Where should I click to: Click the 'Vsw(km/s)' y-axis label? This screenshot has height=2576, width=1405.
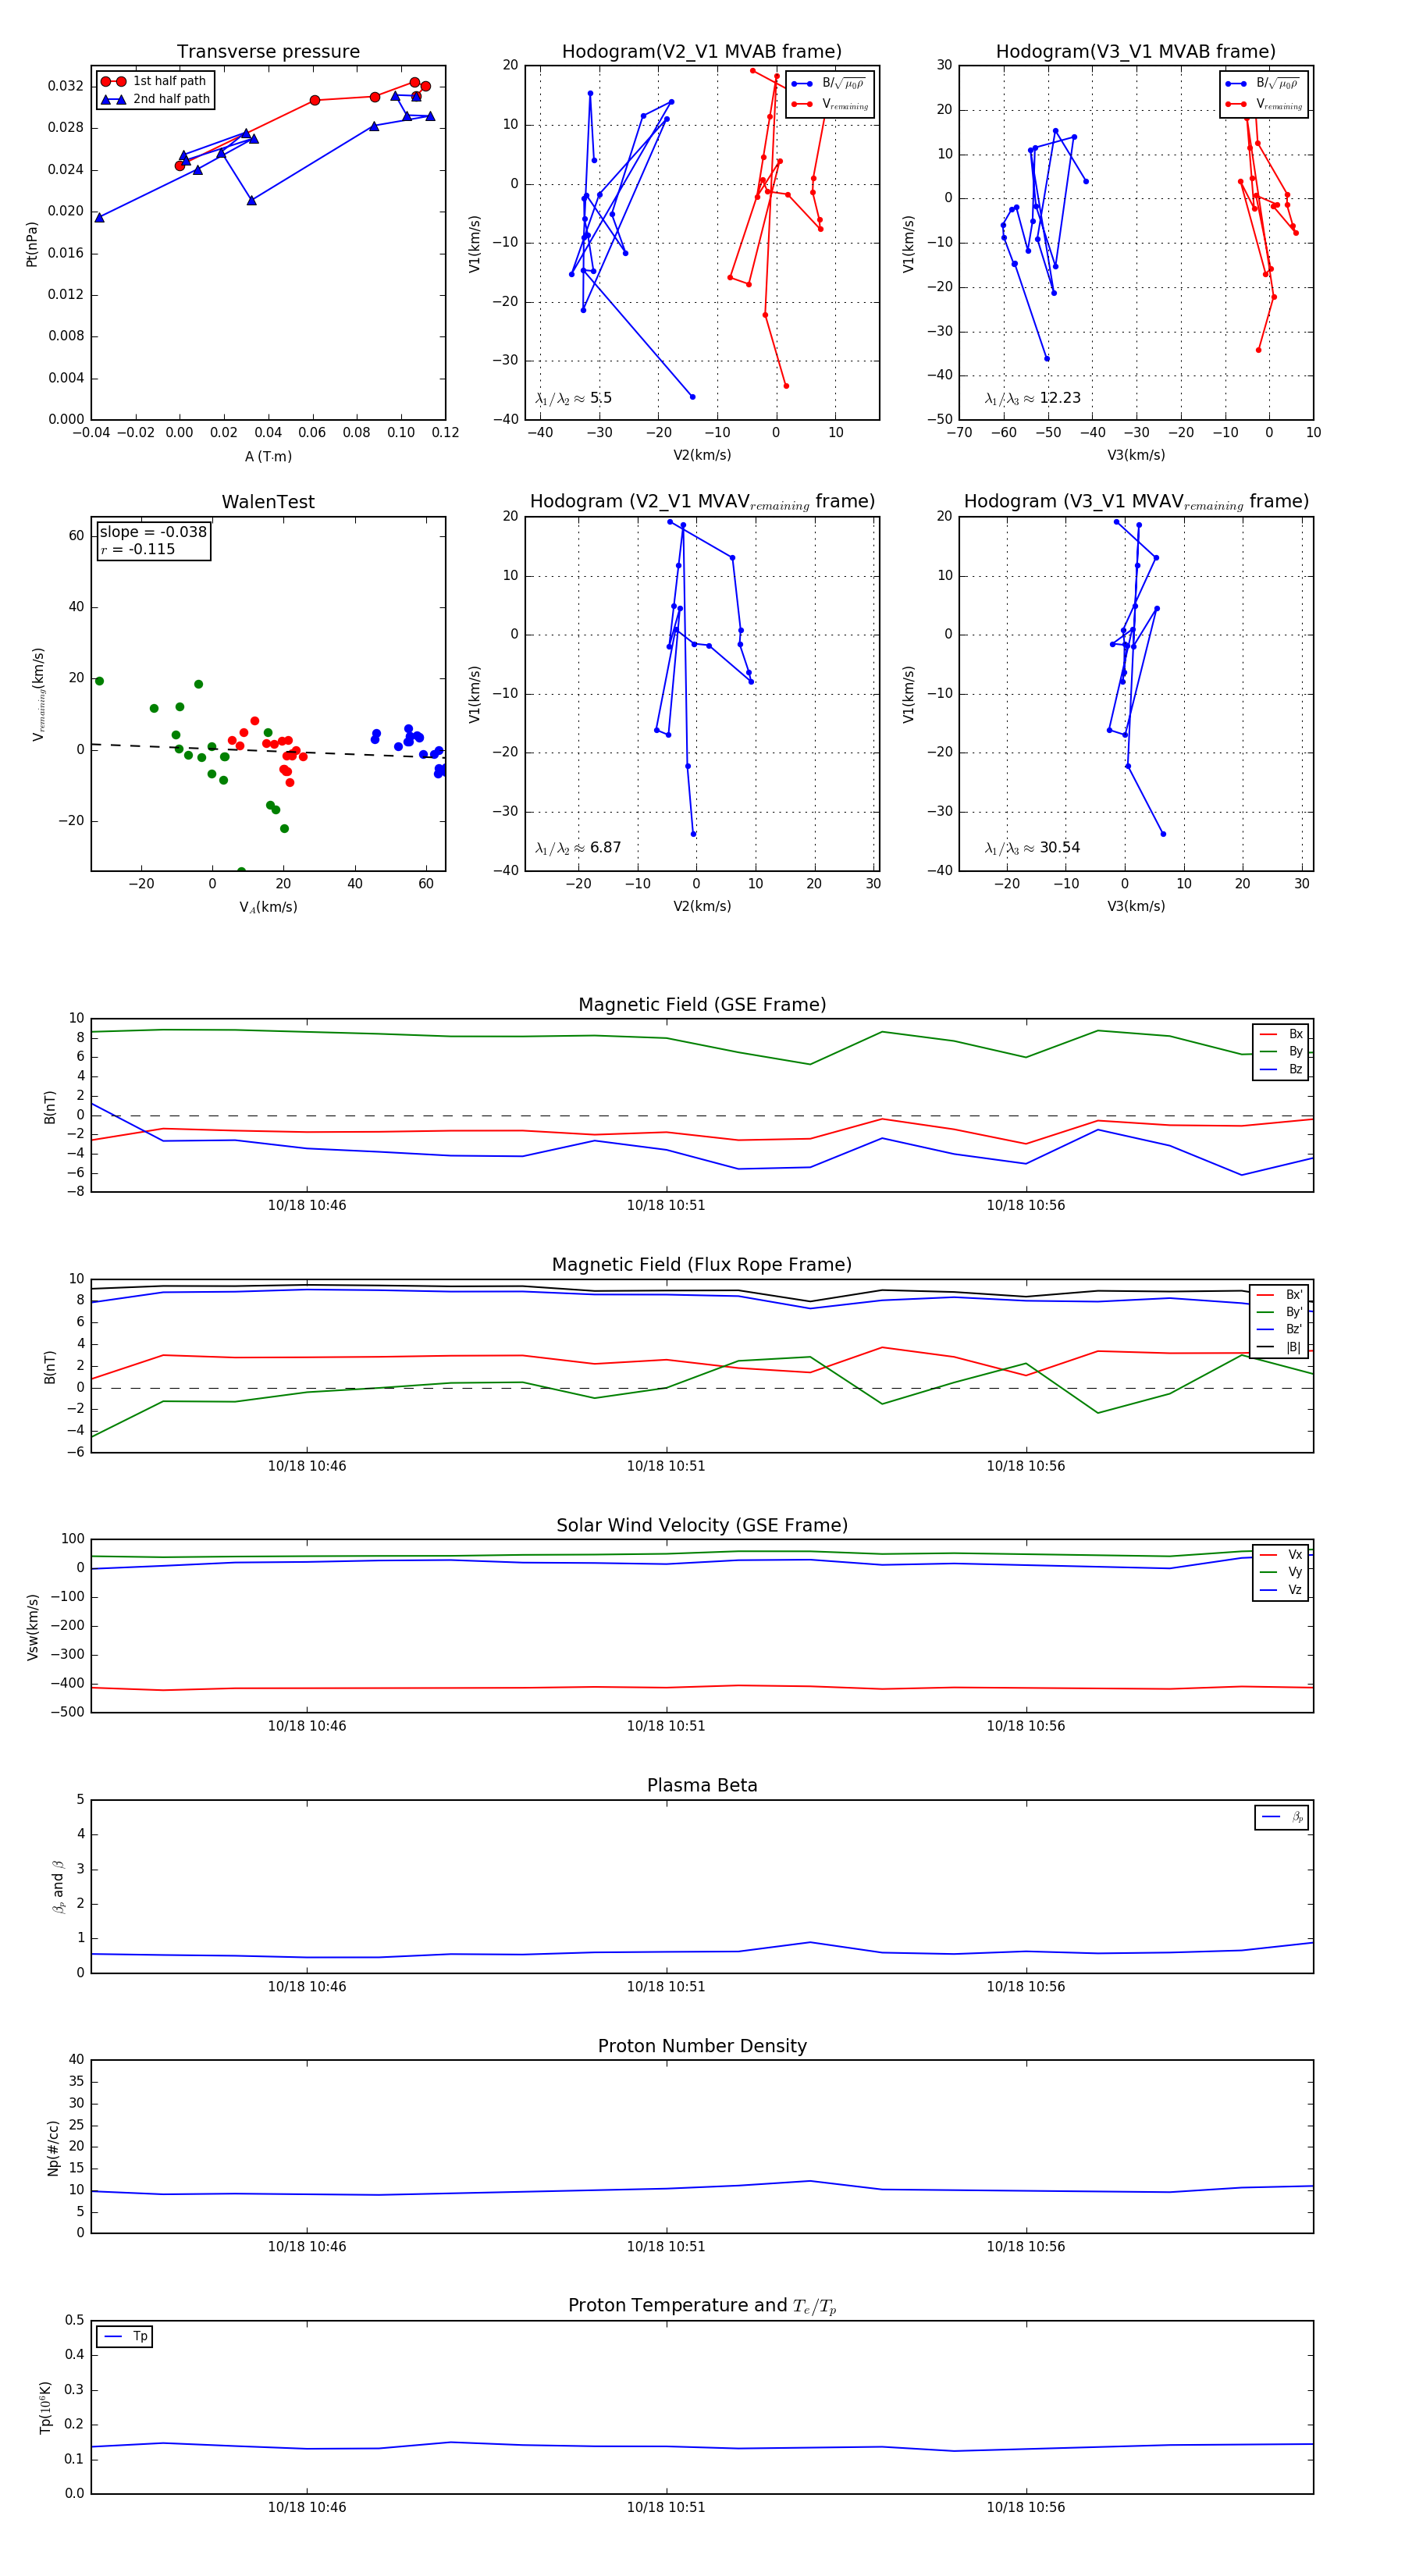[x=32, y=1627]
